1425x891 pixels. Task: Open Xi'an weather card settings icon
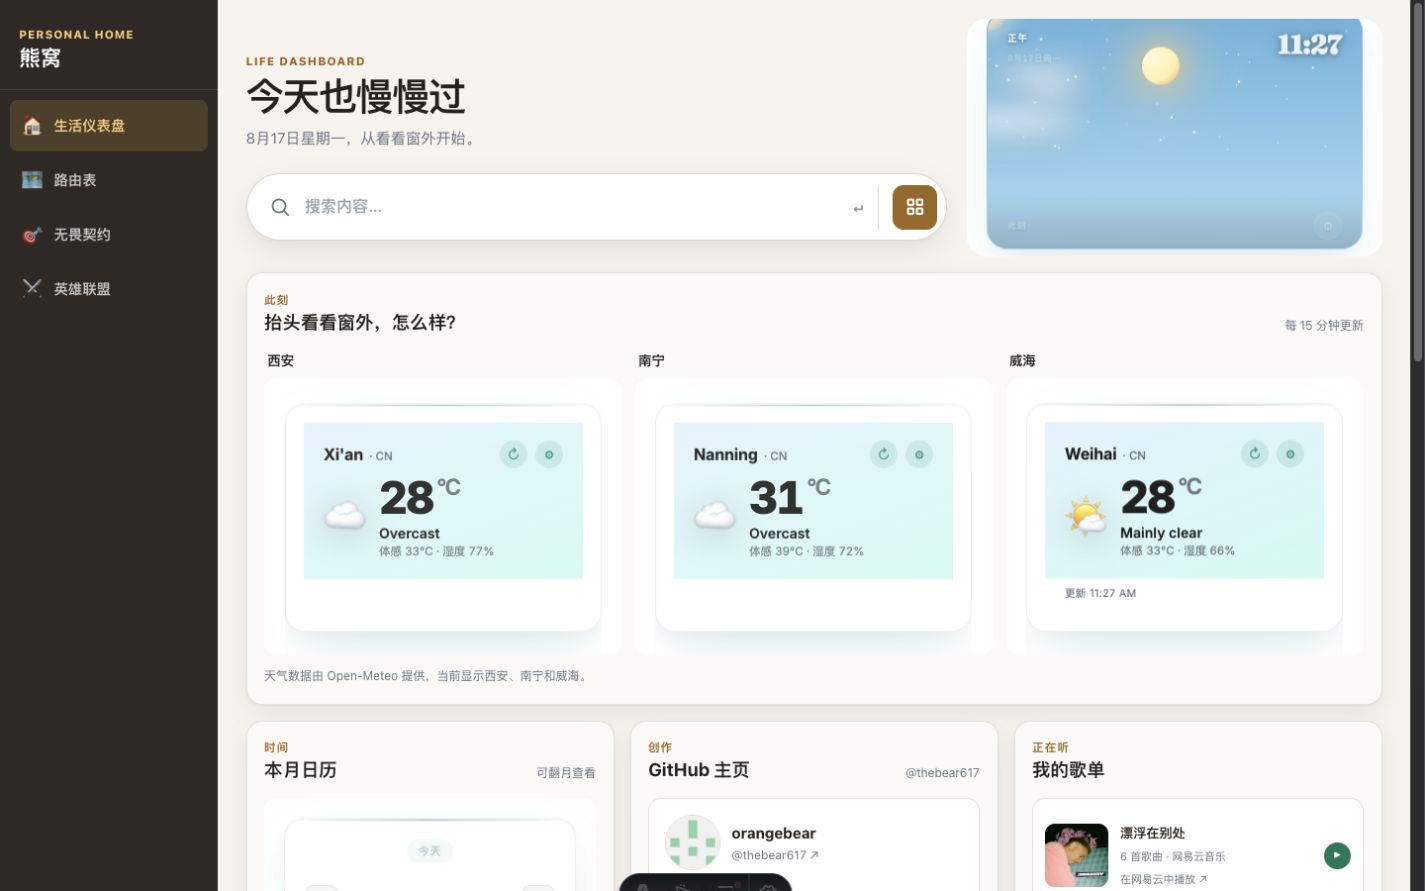[549, 454]
